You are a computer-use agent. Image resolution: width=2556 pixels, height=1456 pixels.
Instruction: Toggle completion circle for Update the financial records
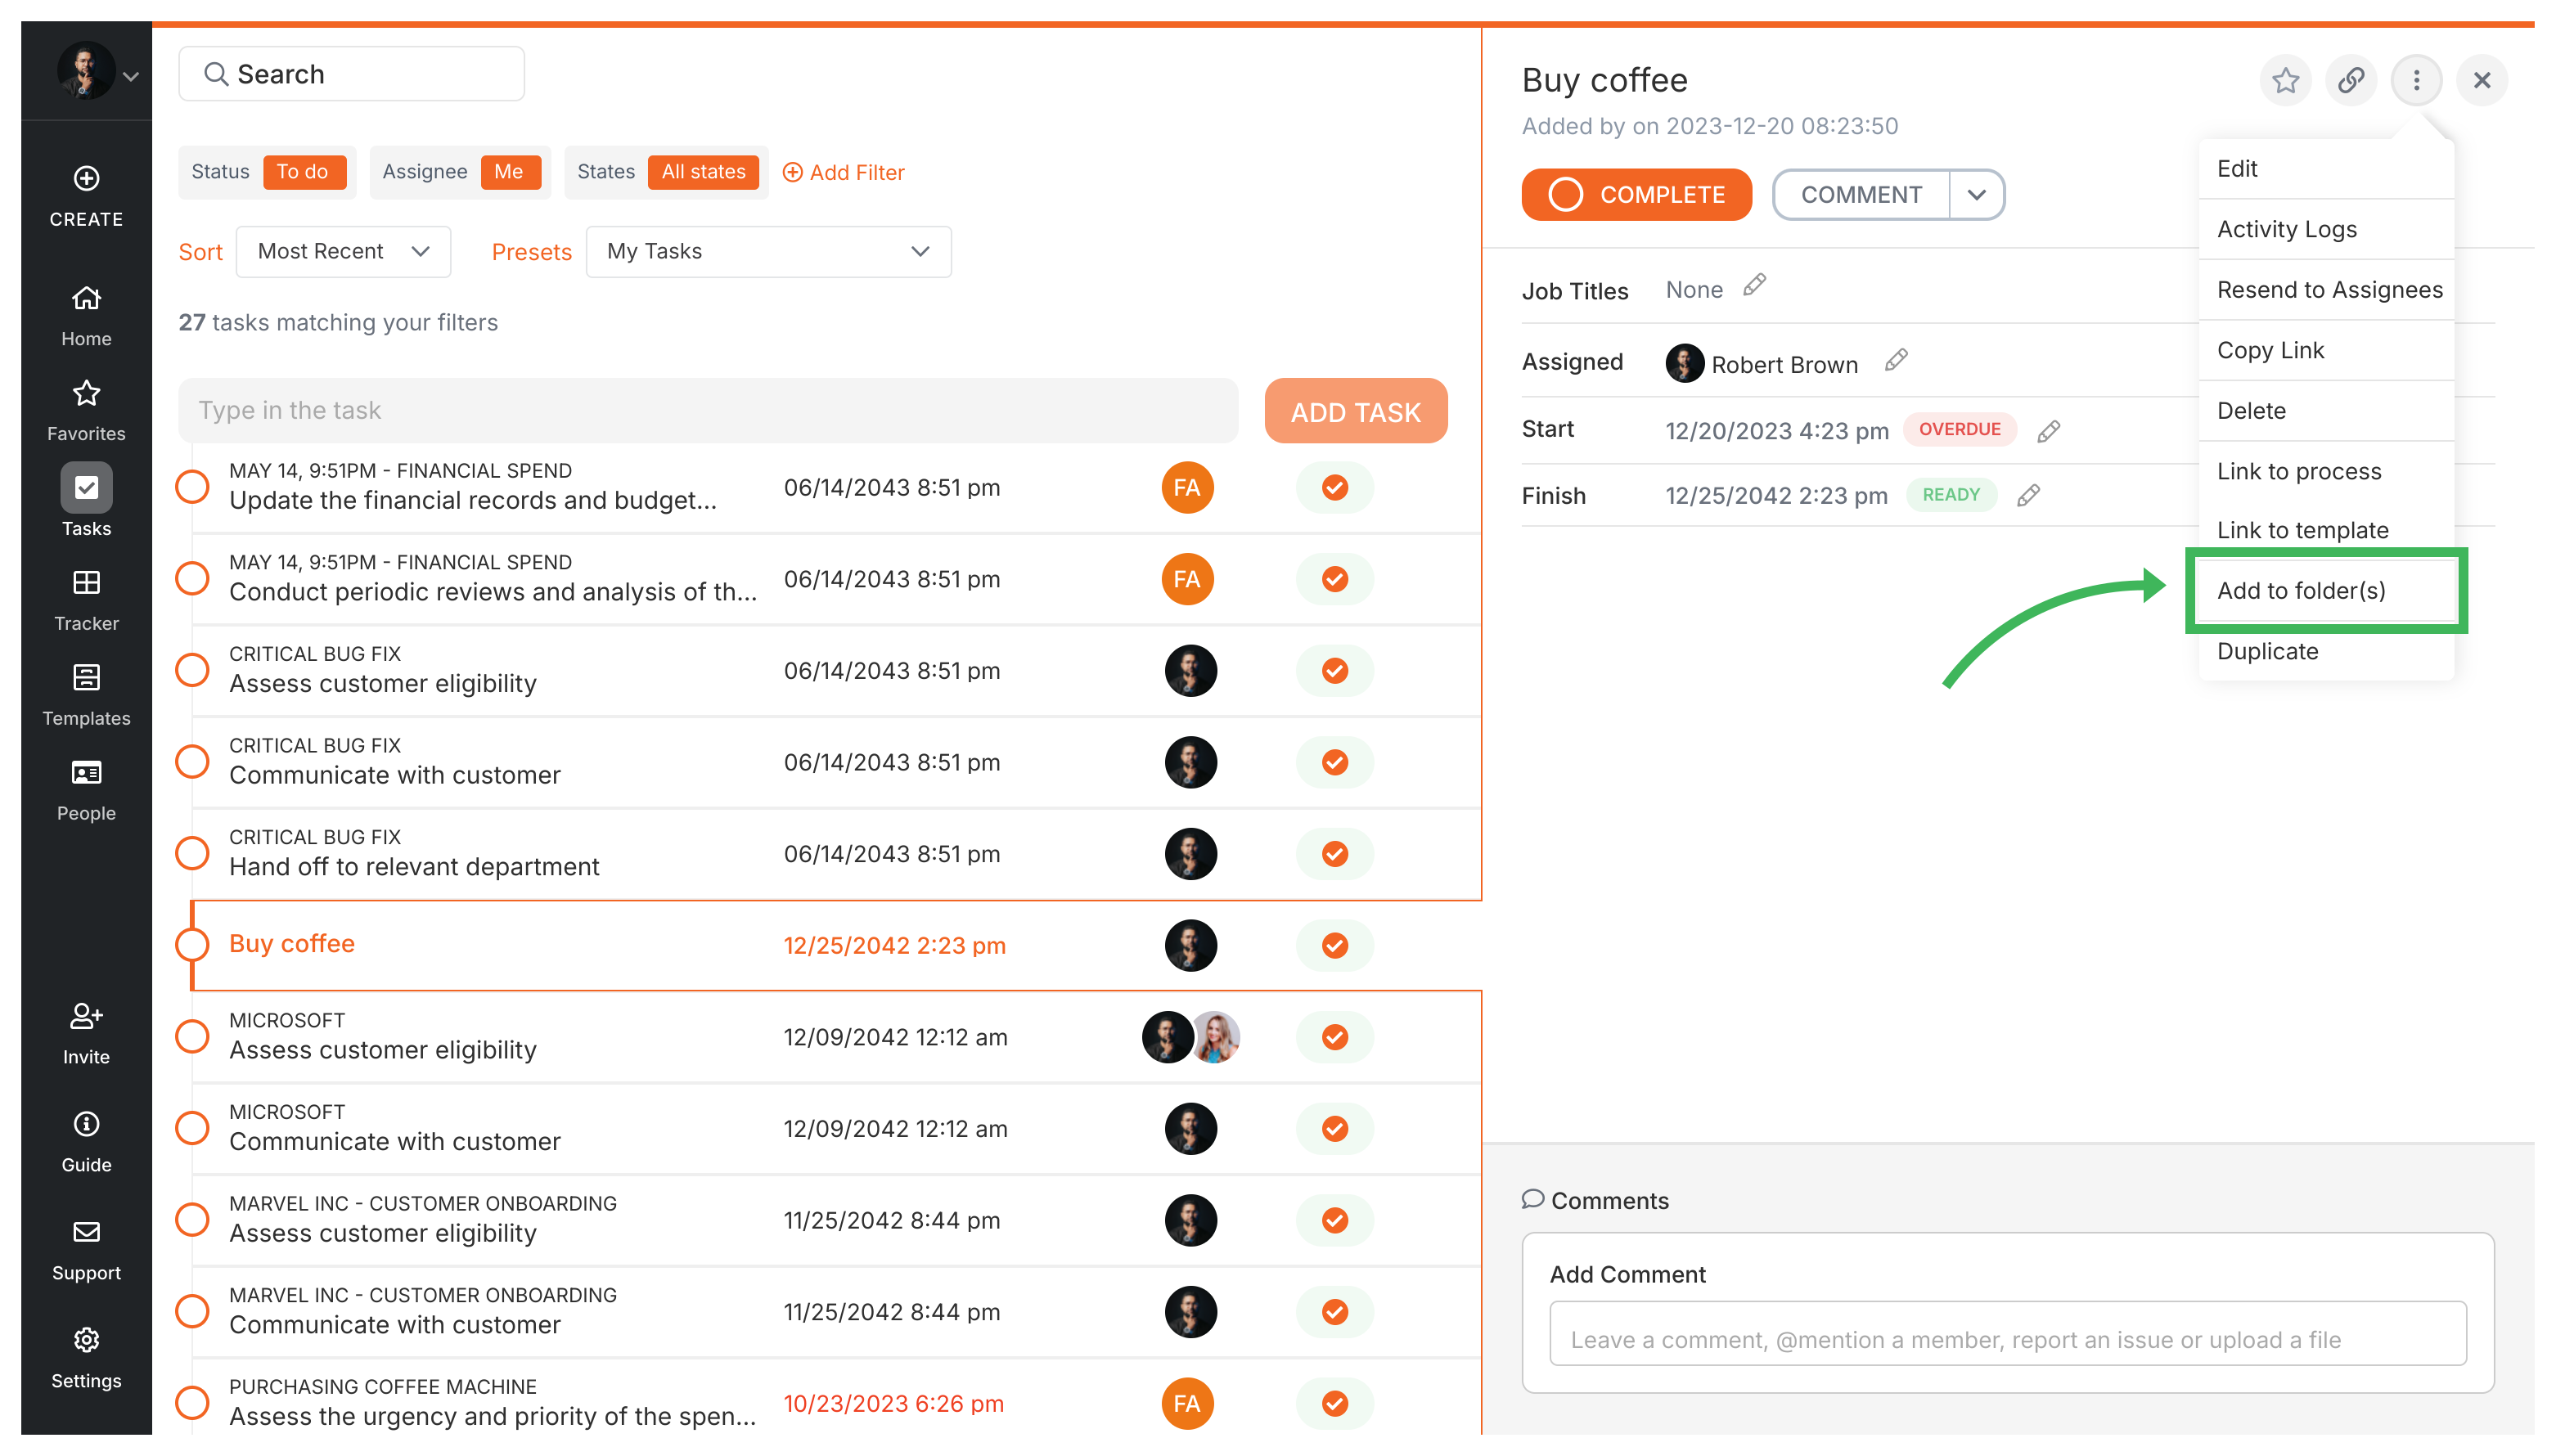point(192,487)
